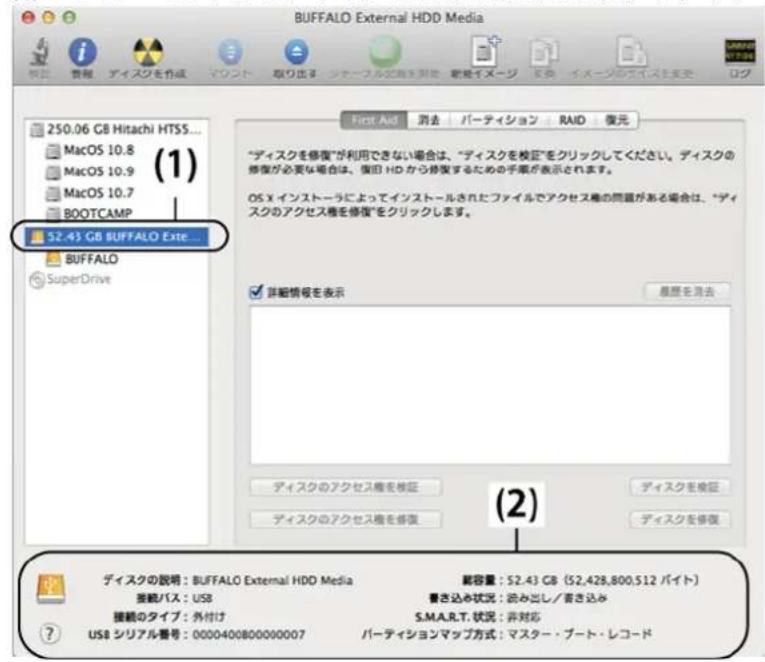
Task: Zoom the window with the green button
Action: pyautogui.click(x=70, y=18)
